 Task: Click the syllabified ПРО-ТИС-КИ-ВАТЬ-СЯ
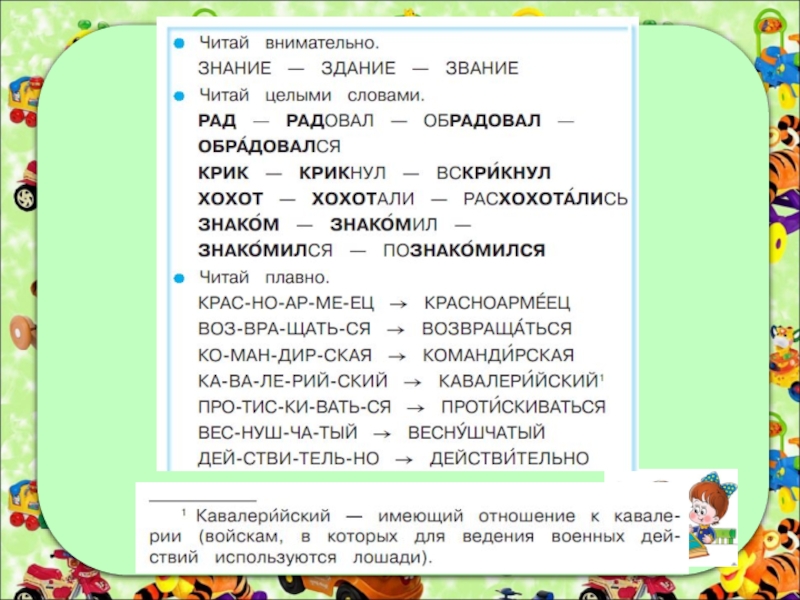pos(294,407)
